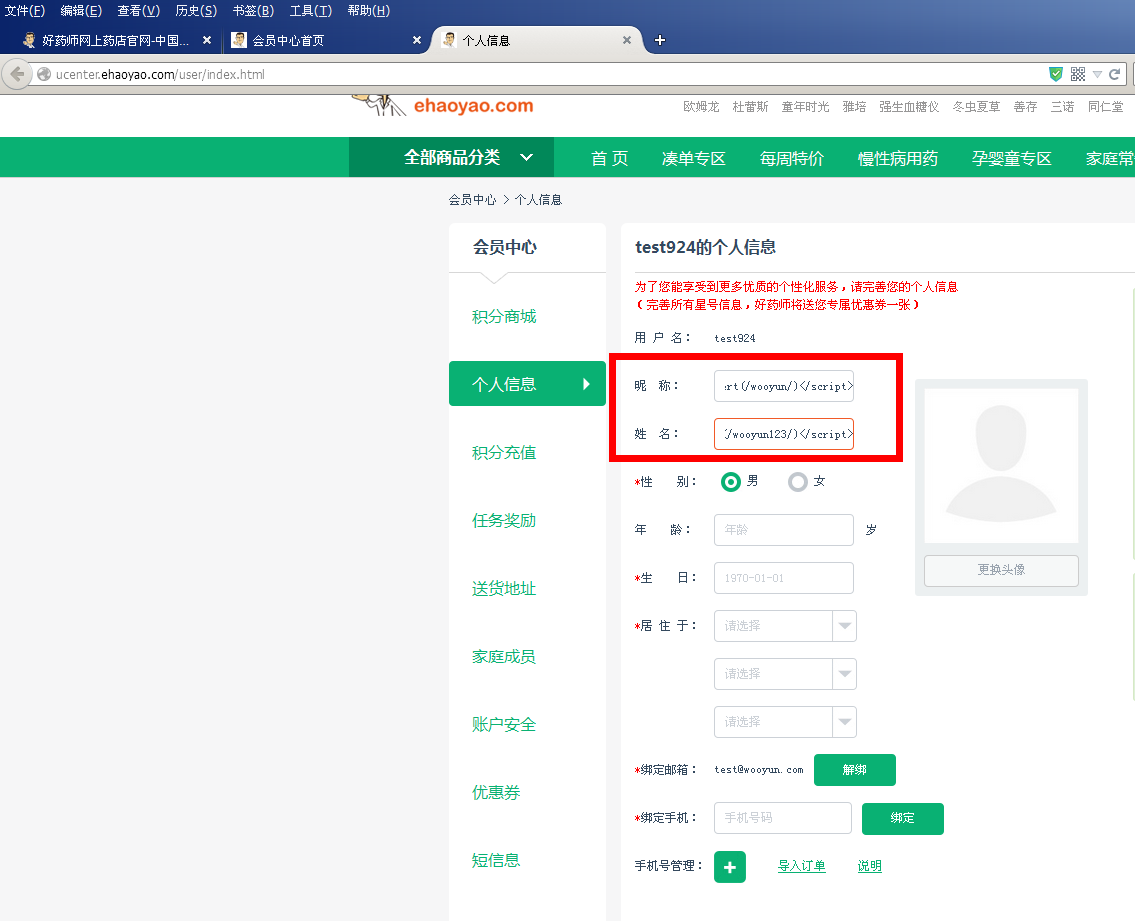Image resolution: width=1135 pixels, height=921 pixels.
Task: Open 任务奖励 in member sidebar
Action: point(504,521)
